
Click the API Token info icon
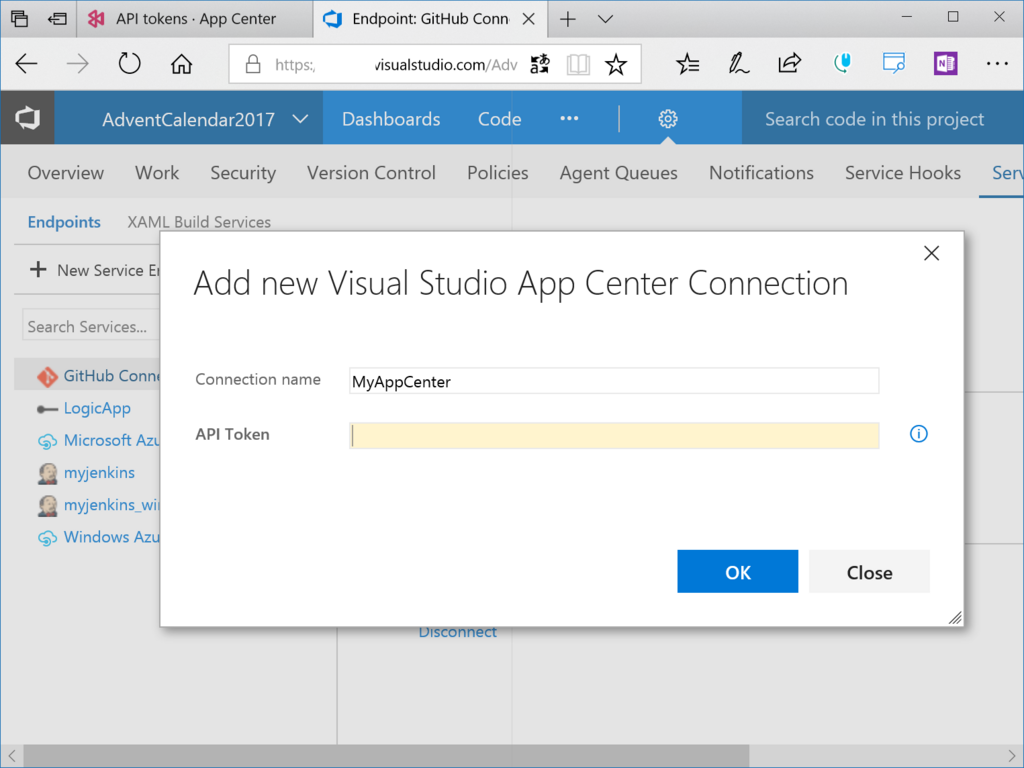919,434
